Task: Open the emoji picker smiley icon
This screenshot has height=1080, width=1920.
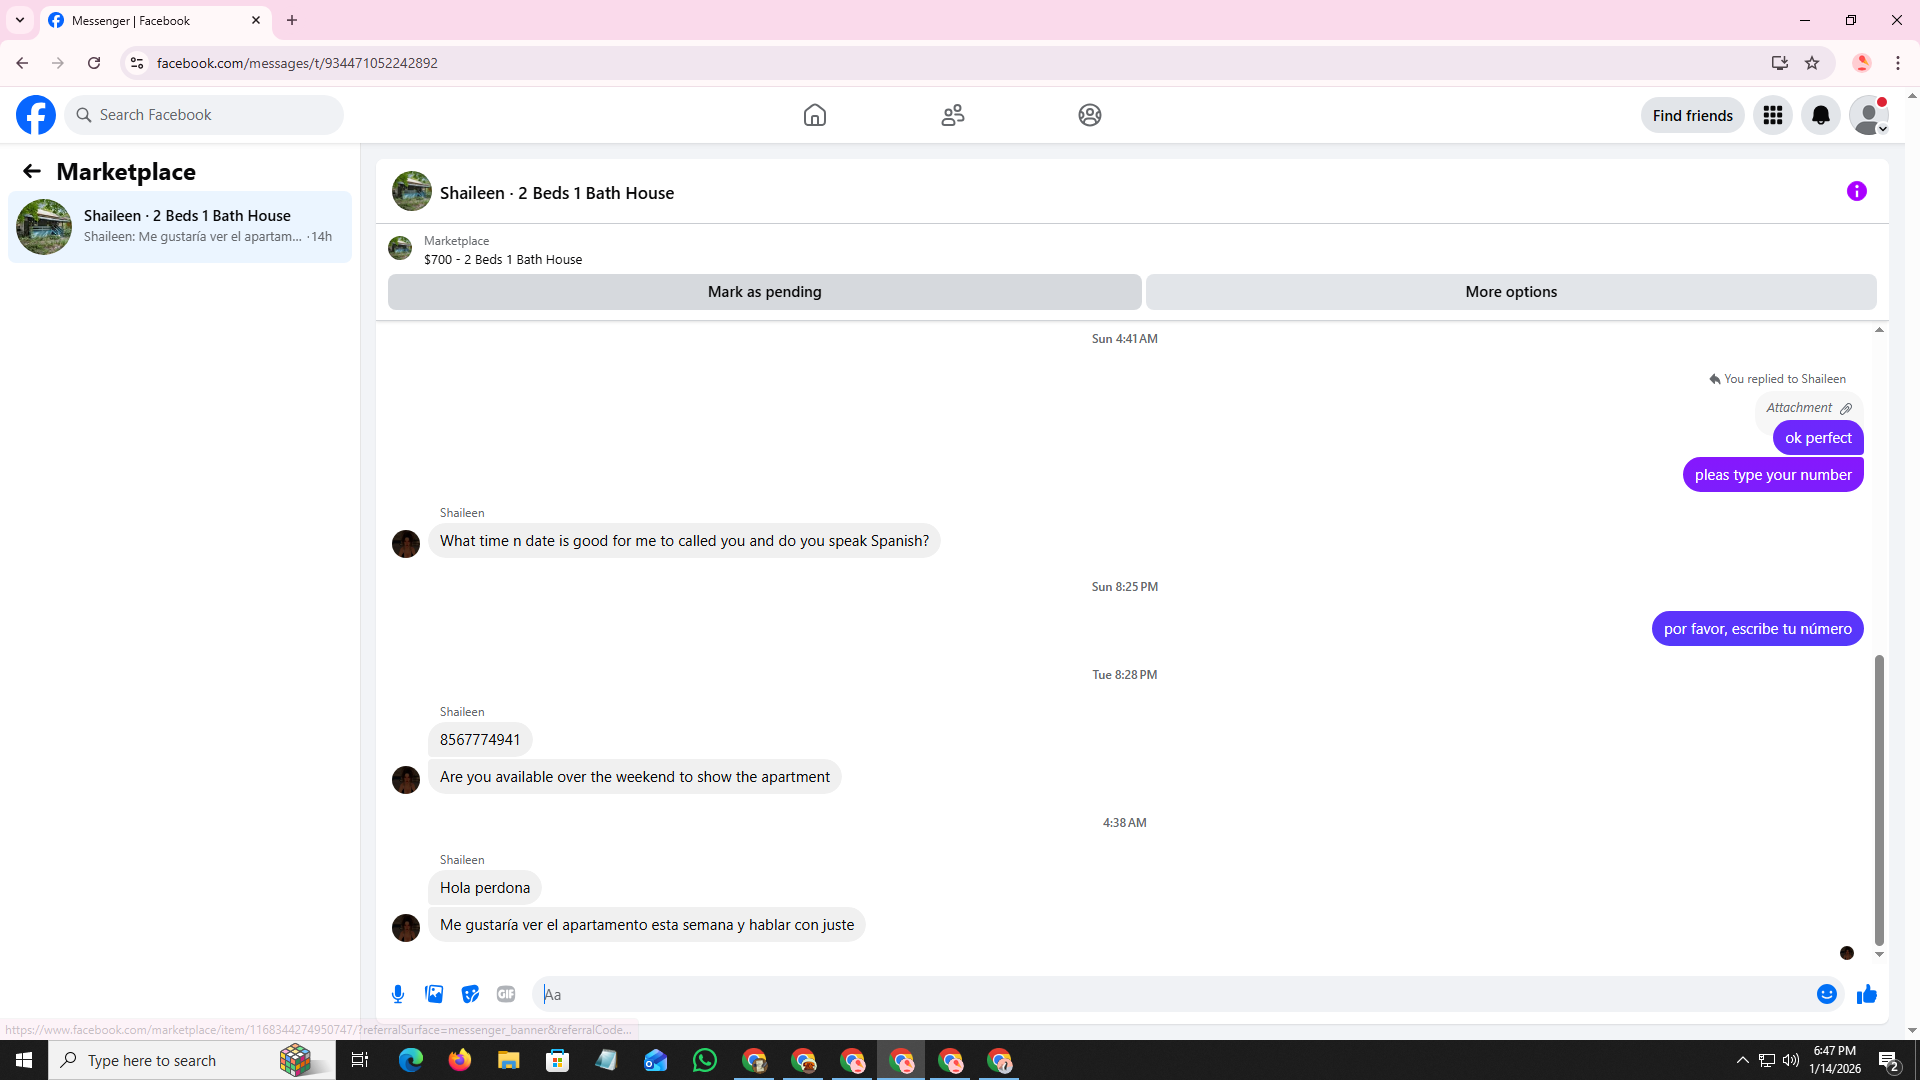Action: [x=1826, y=994]
